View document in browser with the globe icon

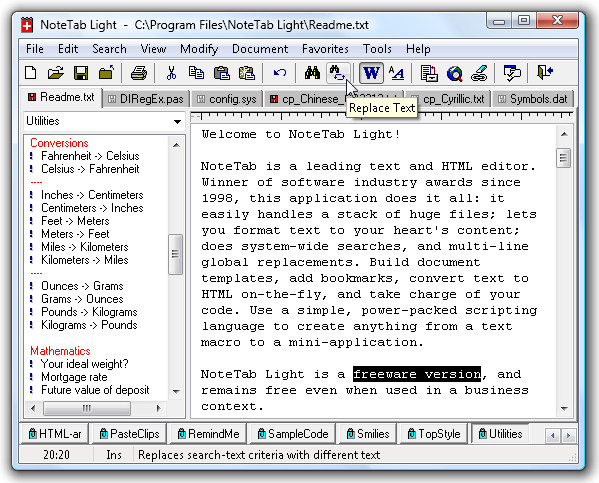(x=455, y=72)
